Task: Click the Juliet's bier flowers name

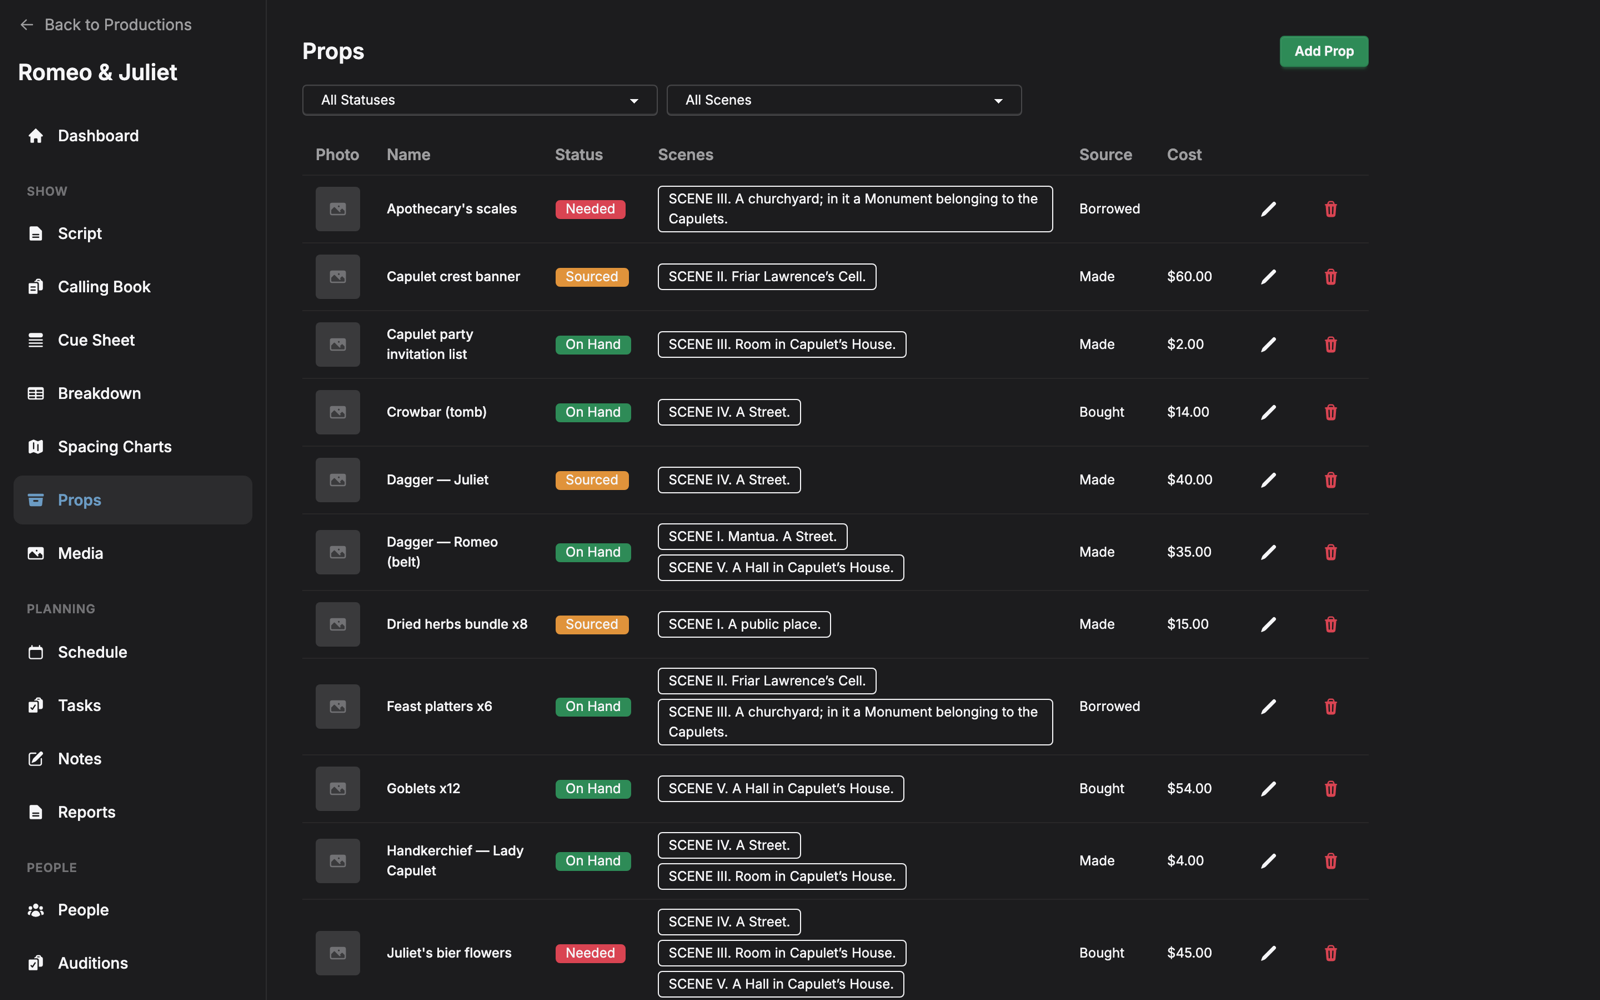Action: [x=449, y=953]
